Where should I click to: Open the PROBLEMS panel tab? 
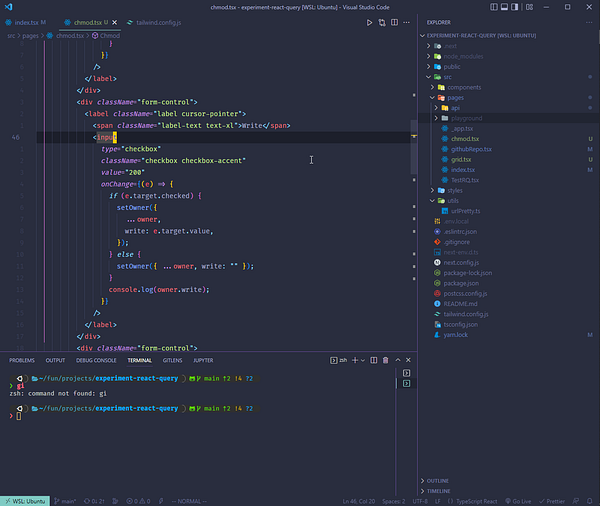point(22,361)
